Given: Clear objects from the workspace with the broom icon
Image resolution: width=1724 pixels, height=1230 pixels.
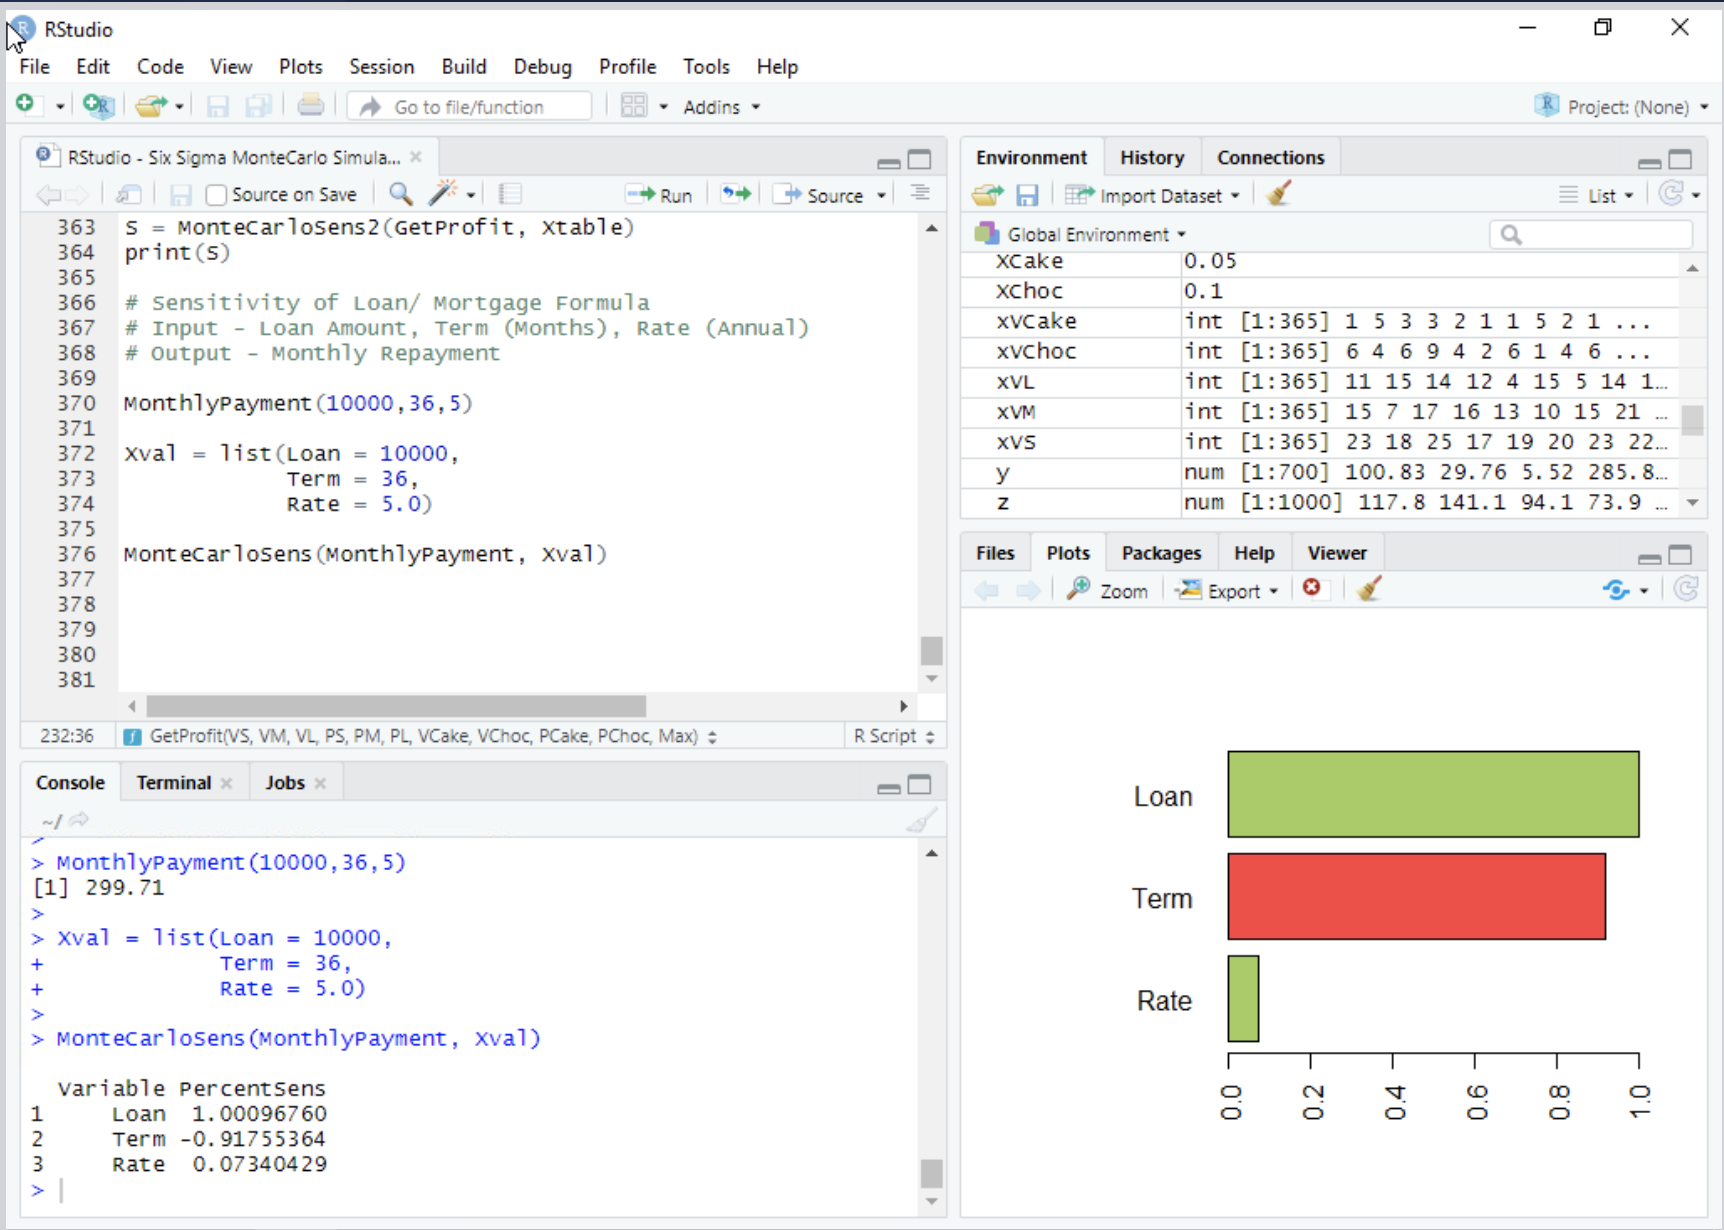Looking at the screenshot, I should pyautogui.click(x=1280, y=194).
